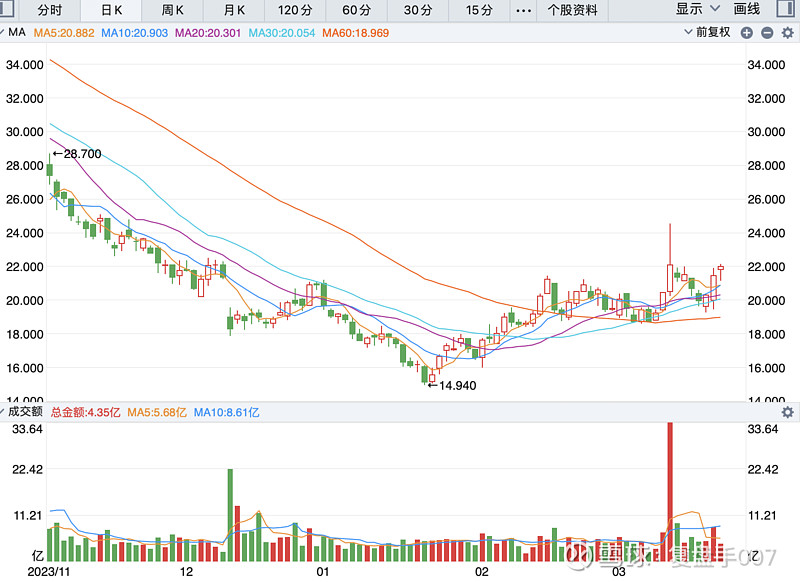Screen dimensions: 800x582
Task: Click the tall green December volume bar
Action: pyautogui.click(x=230, y=515)
